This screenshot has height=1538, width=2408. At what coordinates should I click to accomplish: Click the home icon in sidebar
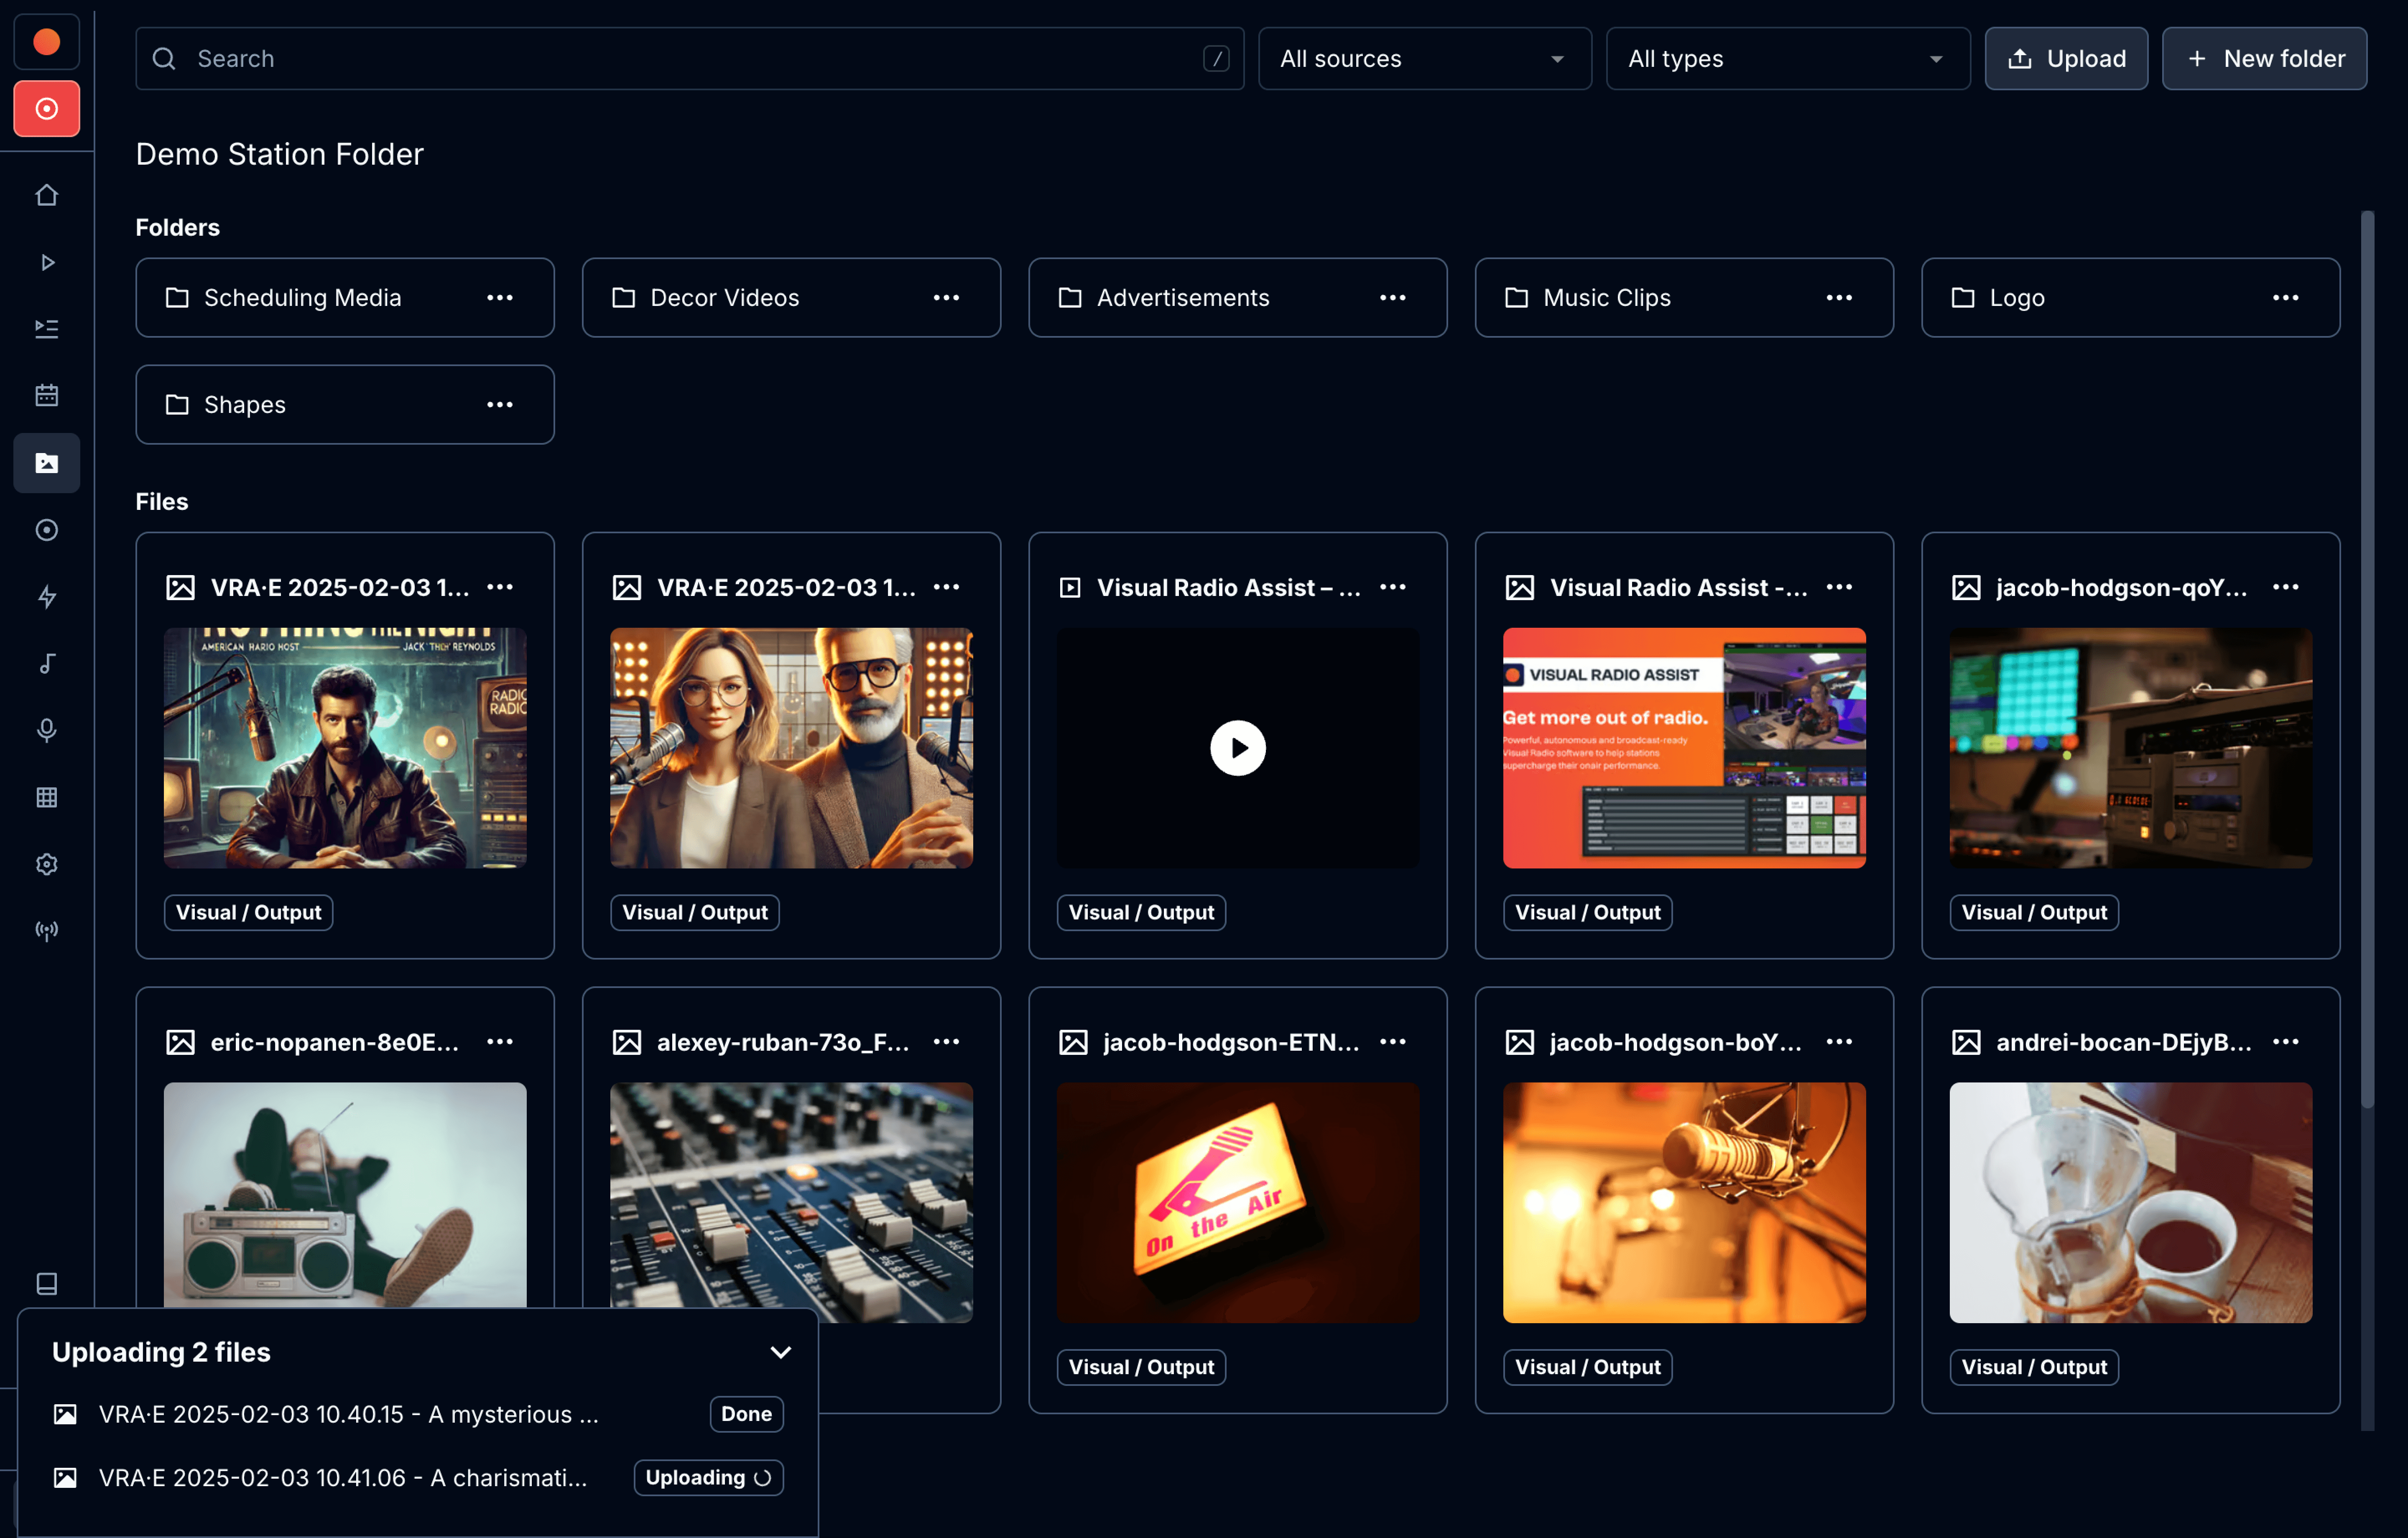[x=46, y=195]
